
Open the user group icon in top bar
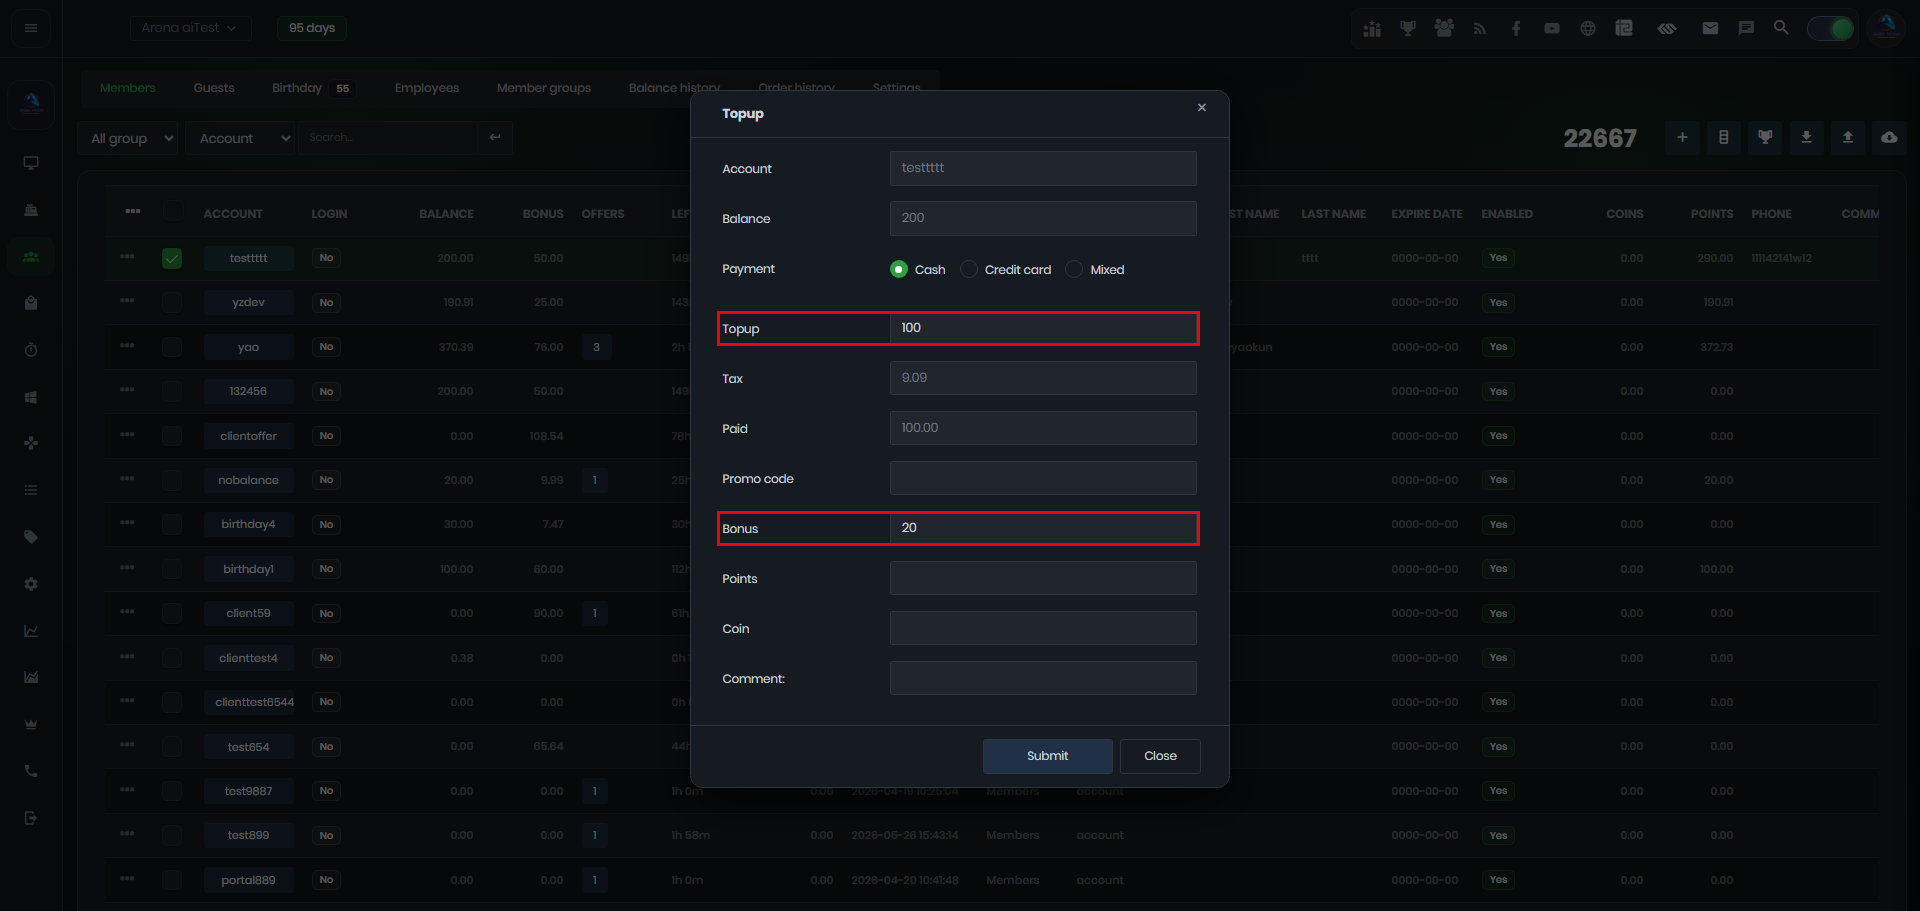tap(1444, 28)
